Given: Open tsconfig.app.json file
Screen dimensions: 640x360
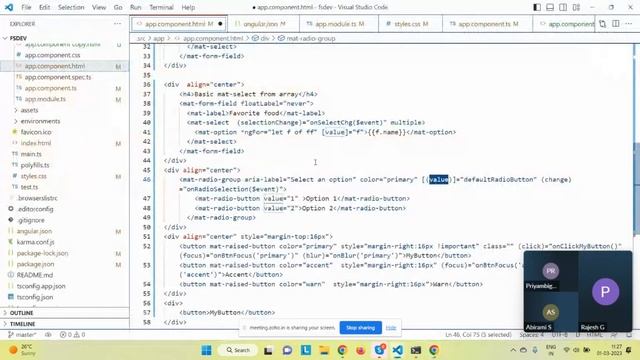Looking at the screenshot, I should (41, 286).
